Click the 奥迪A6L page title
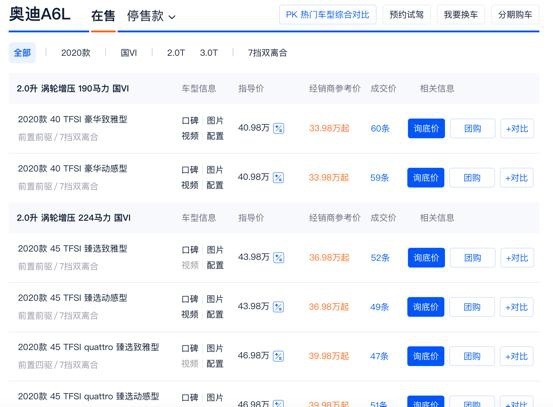Screen dimensions: 553x407 (x=40, y=15)
